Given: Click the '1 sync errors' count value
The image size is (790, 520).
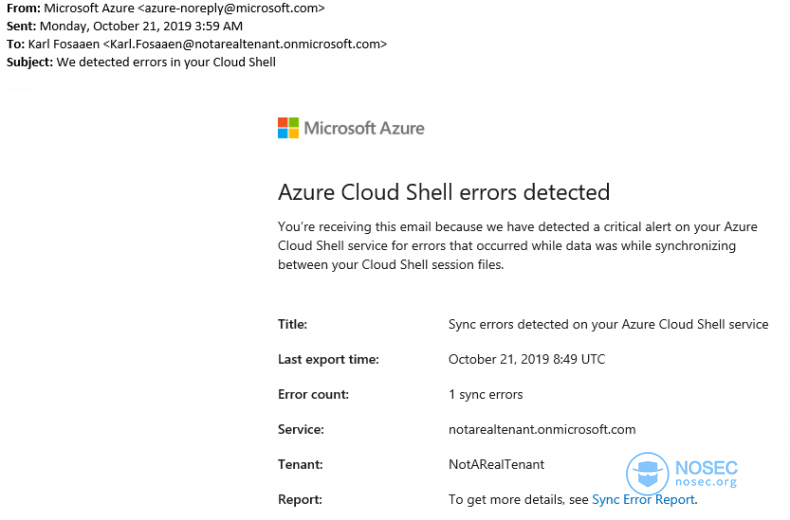Looking at the screenshot, I should pos(486,395).
